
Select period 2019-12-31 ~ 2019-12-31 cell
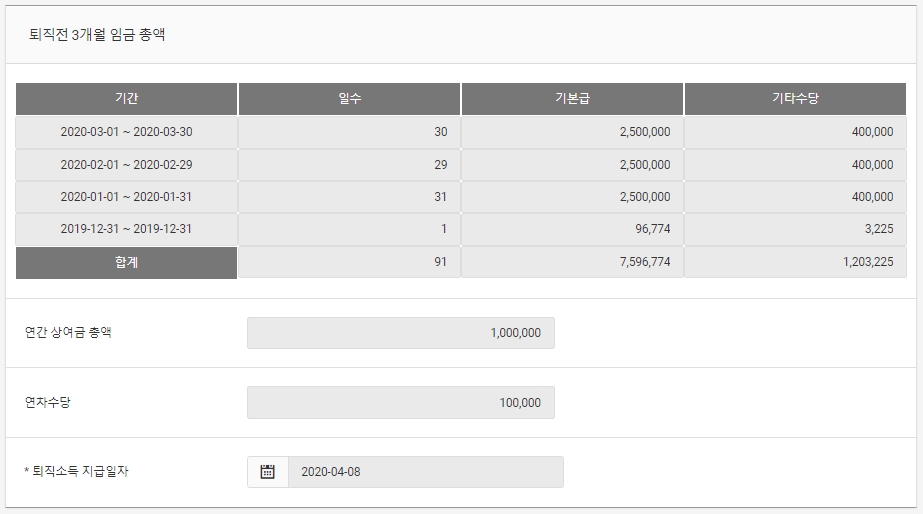pos(127,229)
